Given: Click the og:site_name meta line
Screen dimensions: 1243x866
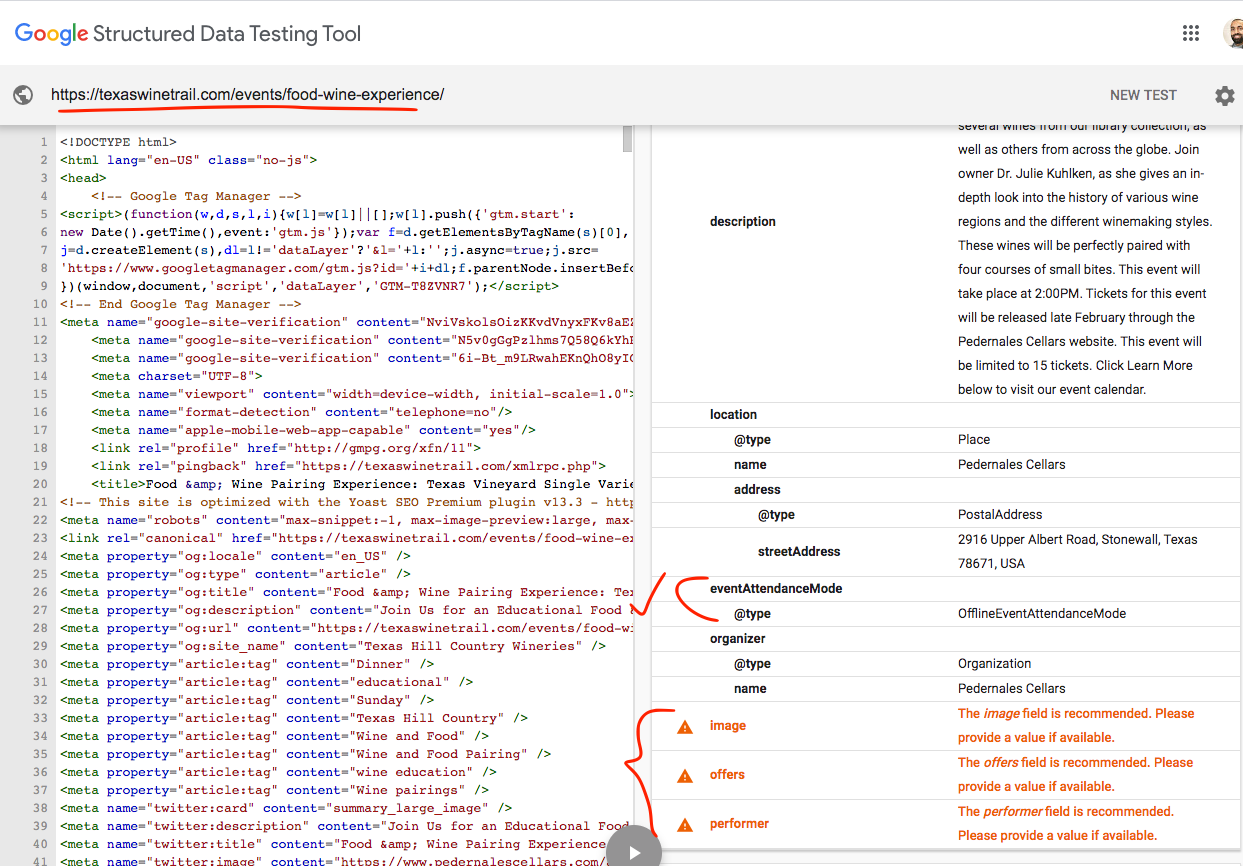Looking at the screenshot, I should click(332, 646).
